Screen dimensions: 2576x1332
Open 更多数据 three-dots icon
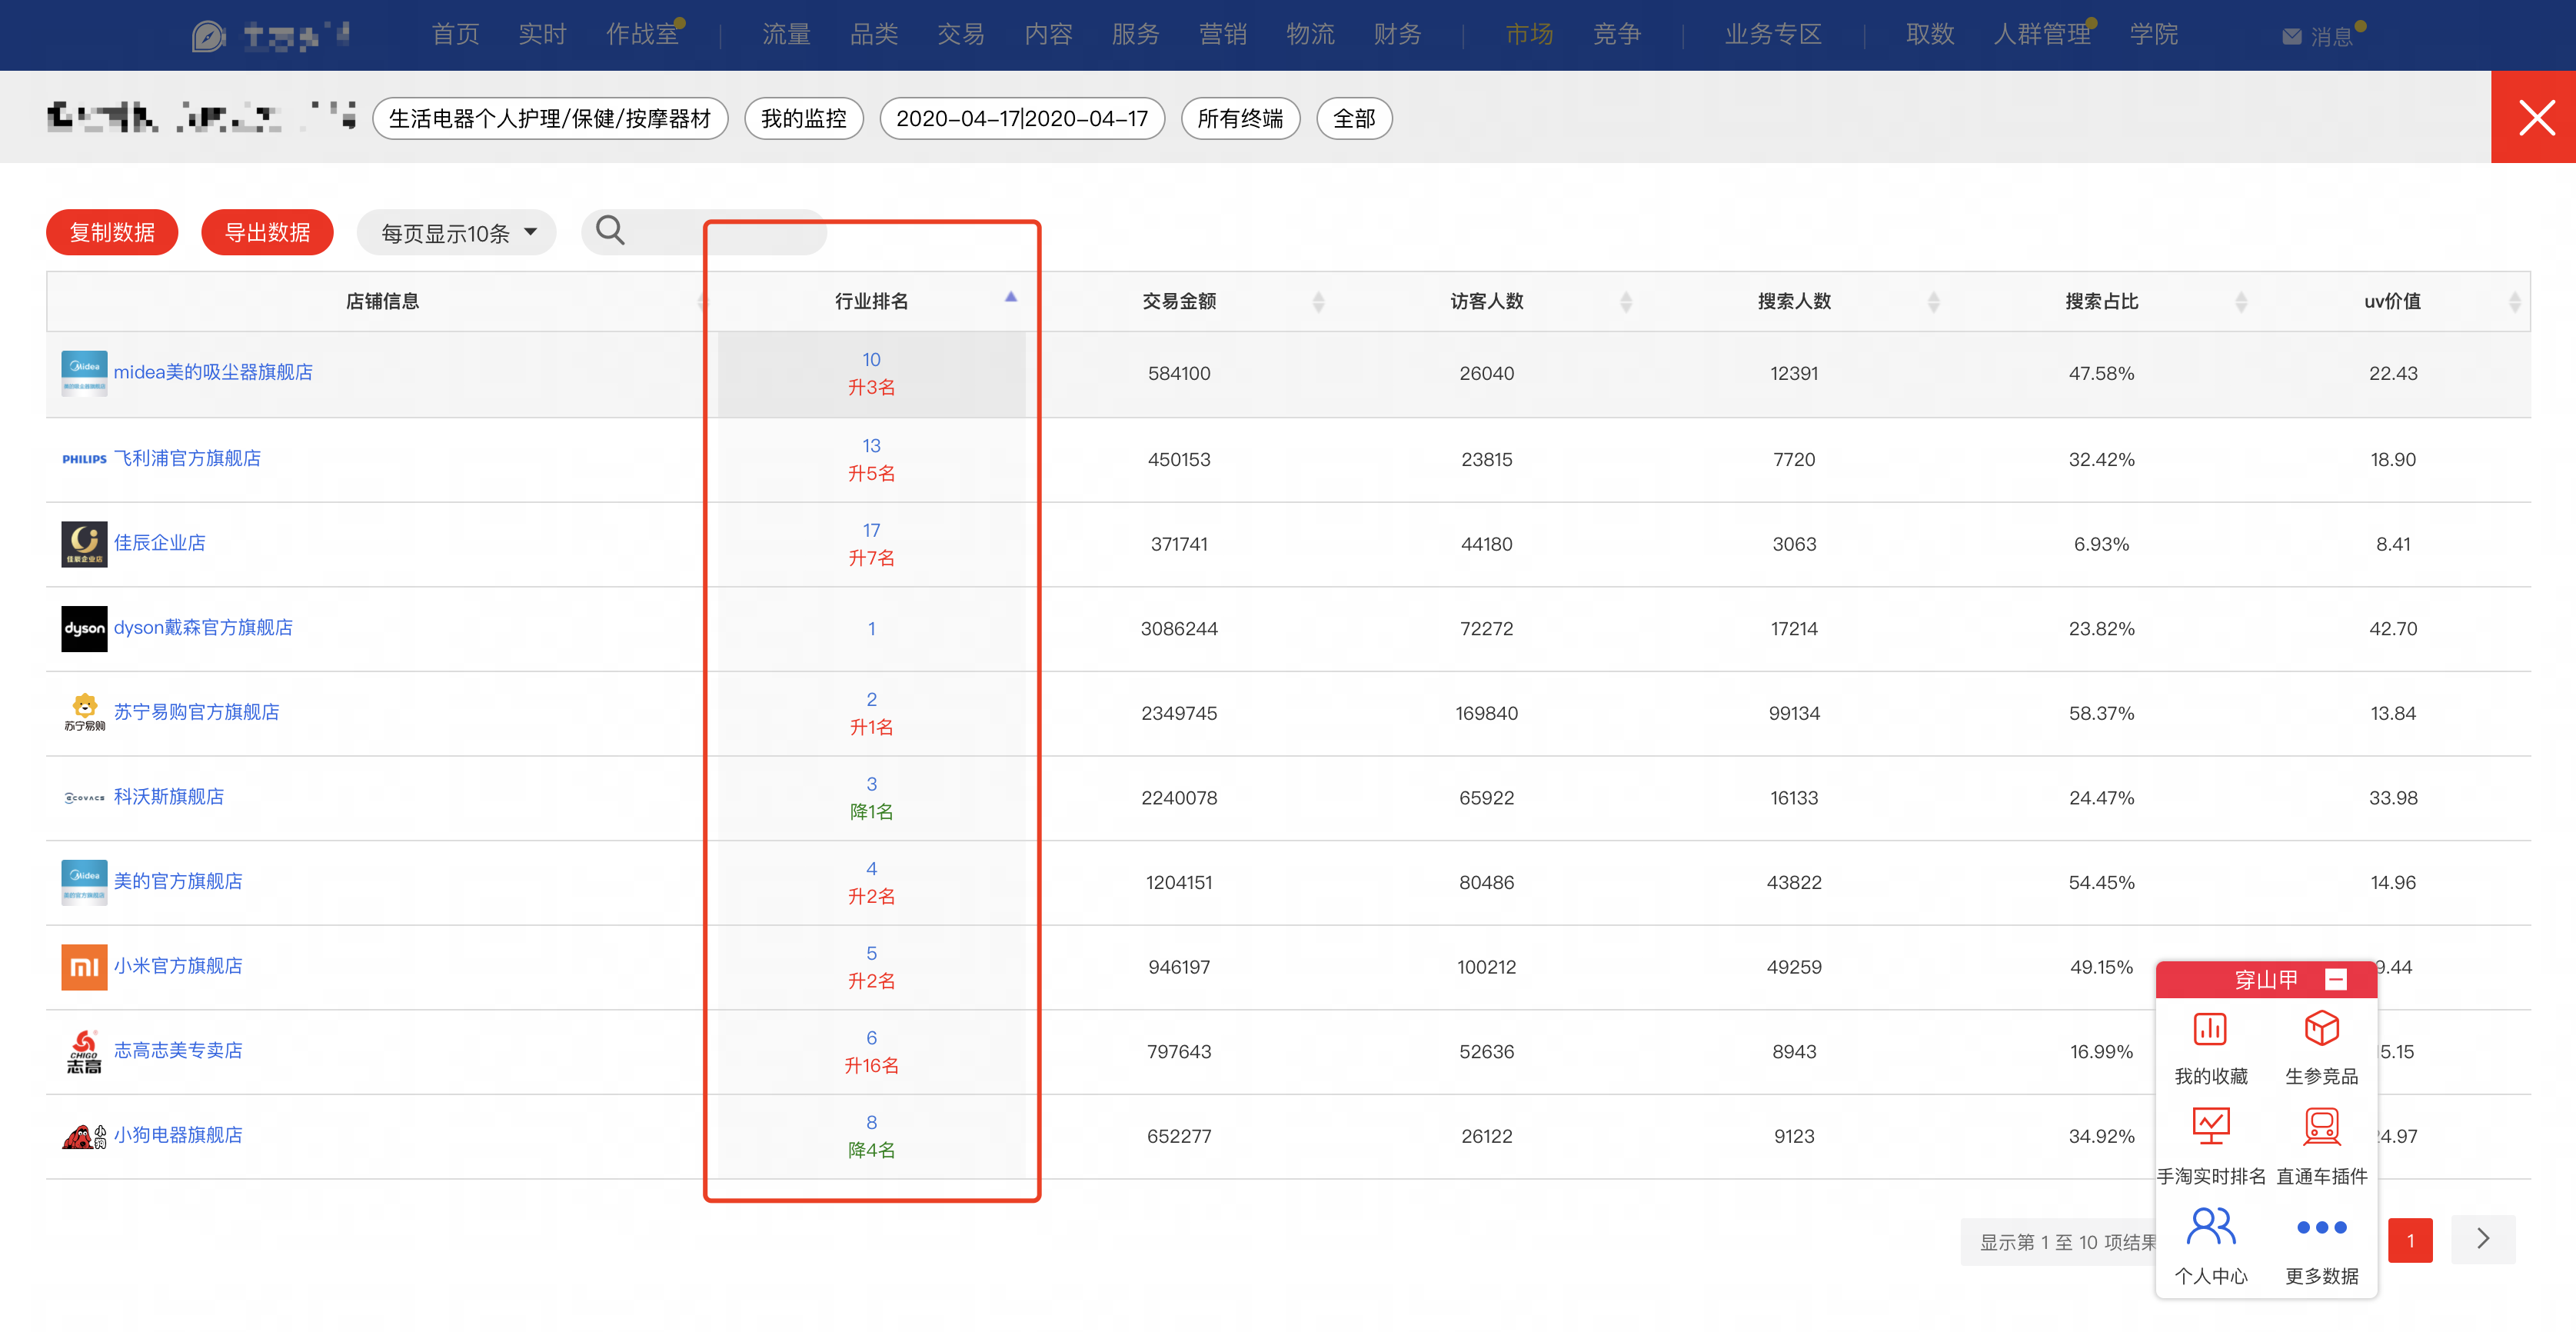tap(2321, 1227)
